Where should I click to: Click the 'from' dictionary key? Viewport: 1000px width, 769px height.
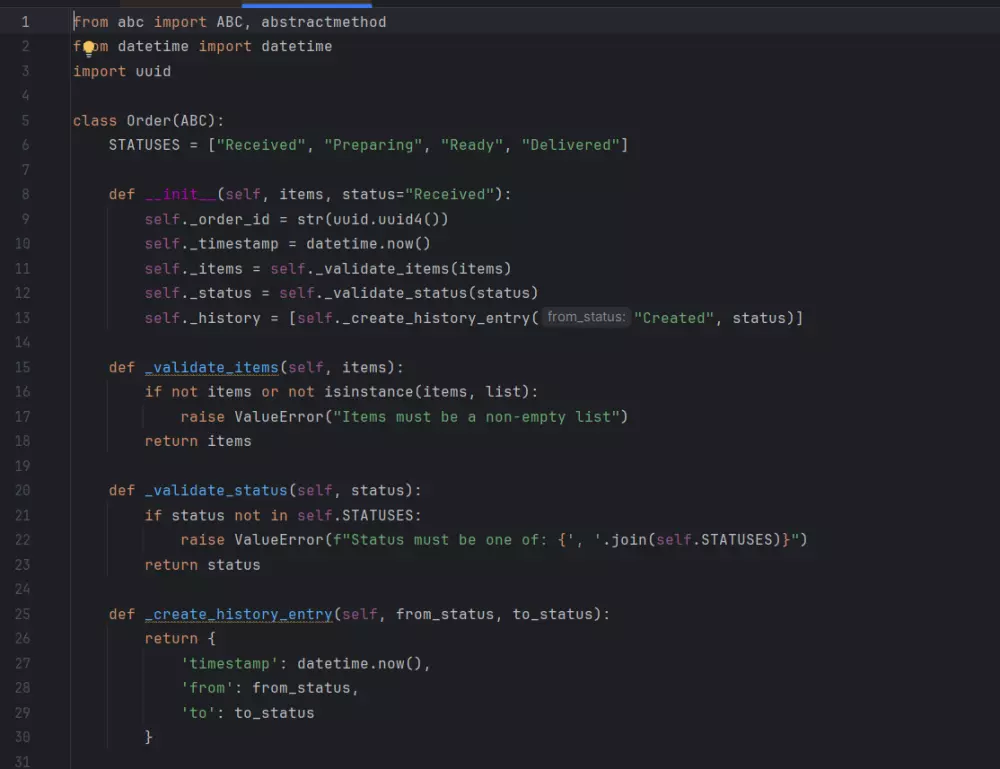[x=207, y=688]
